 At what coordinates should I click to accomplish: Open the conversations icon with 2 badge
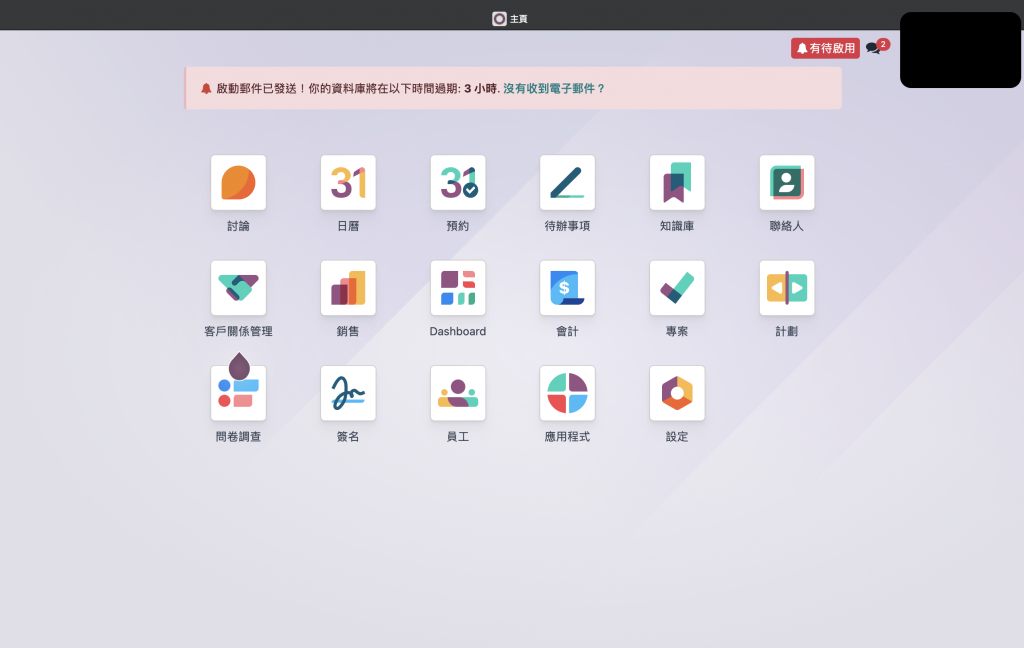875,48
